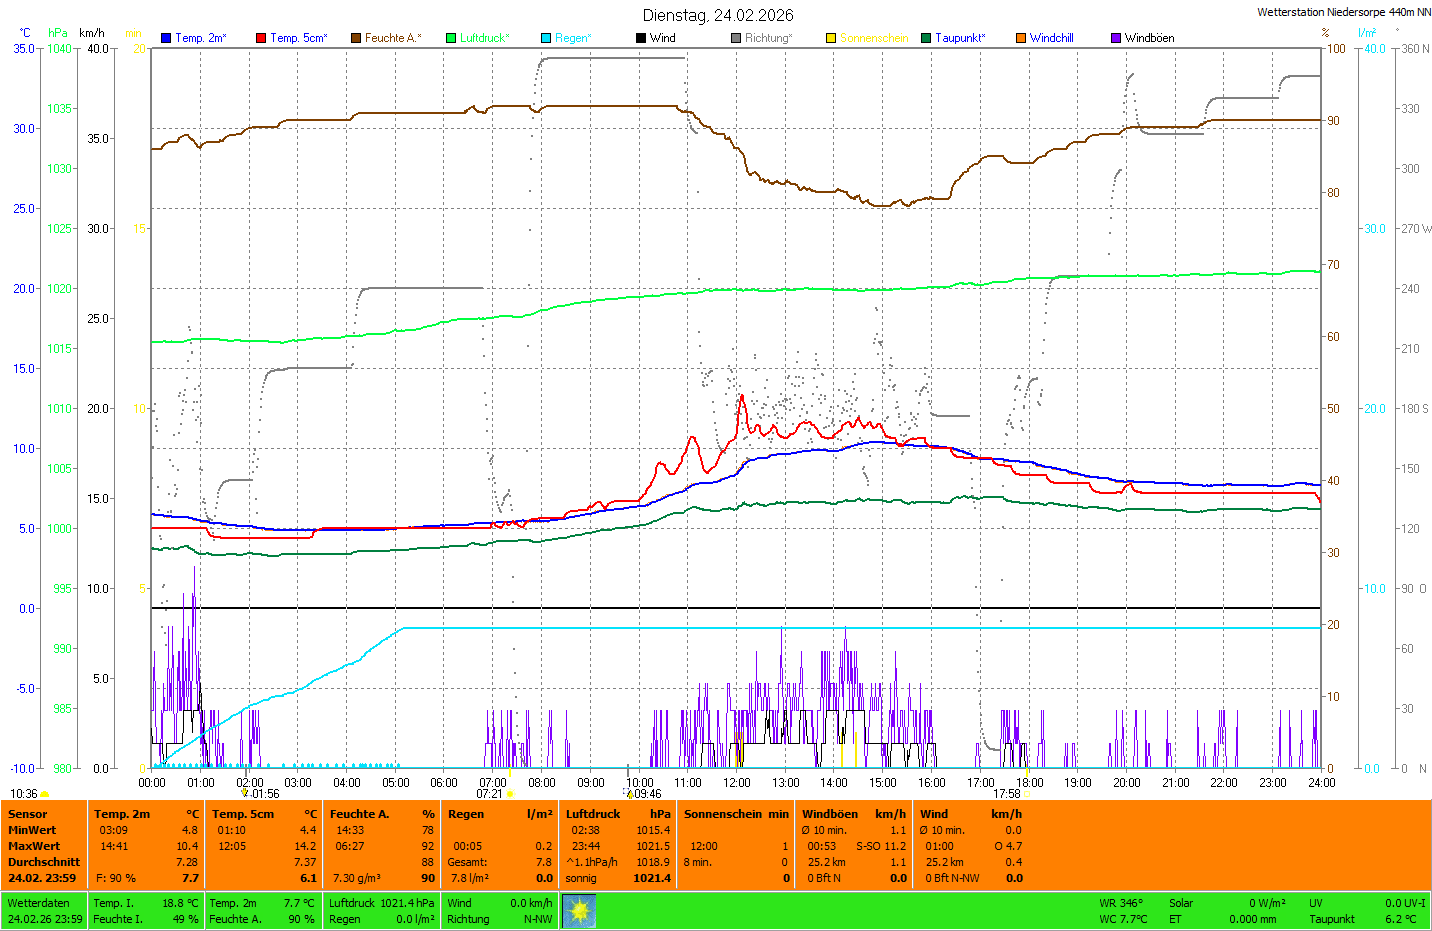Click the orange Windchill legend square

pos(1021,38)
